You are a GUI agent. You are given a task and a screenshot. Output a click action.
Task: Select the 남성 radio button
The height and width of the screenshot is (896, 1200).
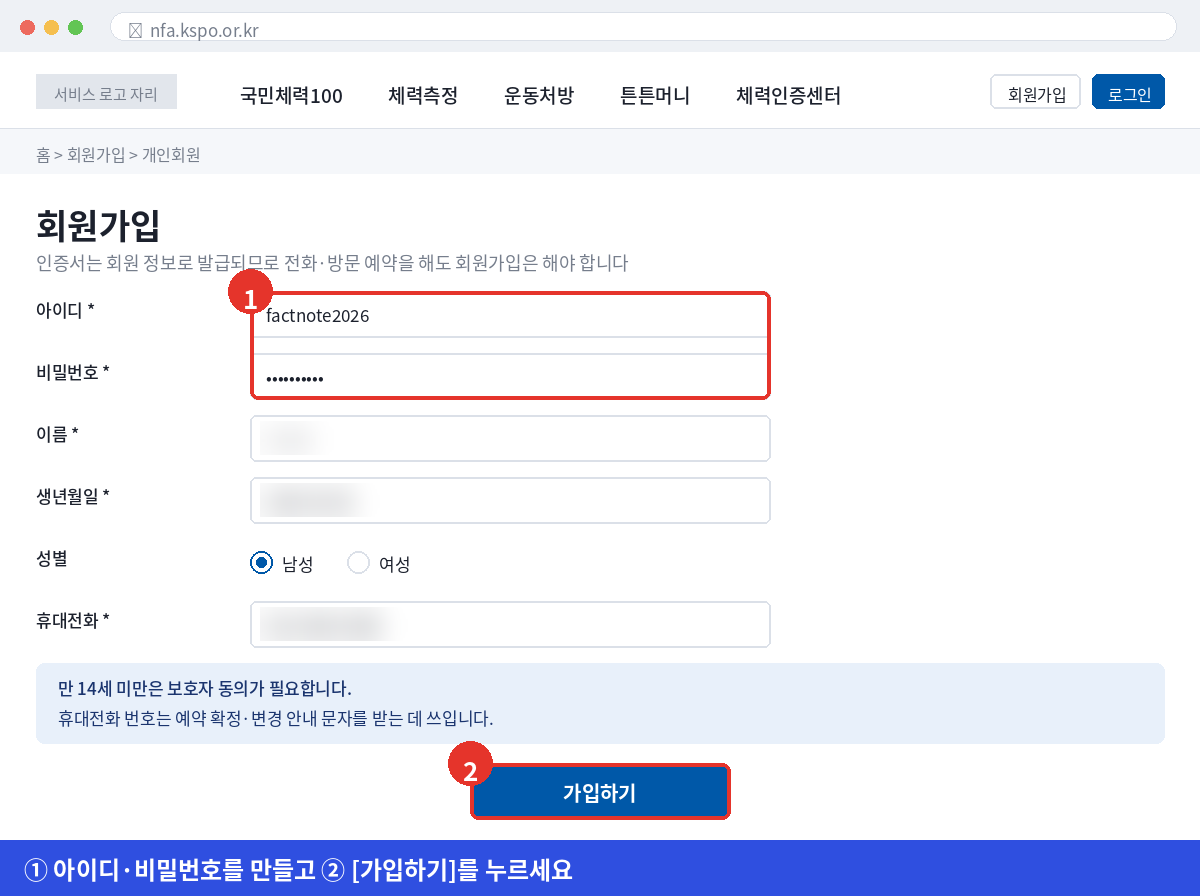[x=261, y=563]
